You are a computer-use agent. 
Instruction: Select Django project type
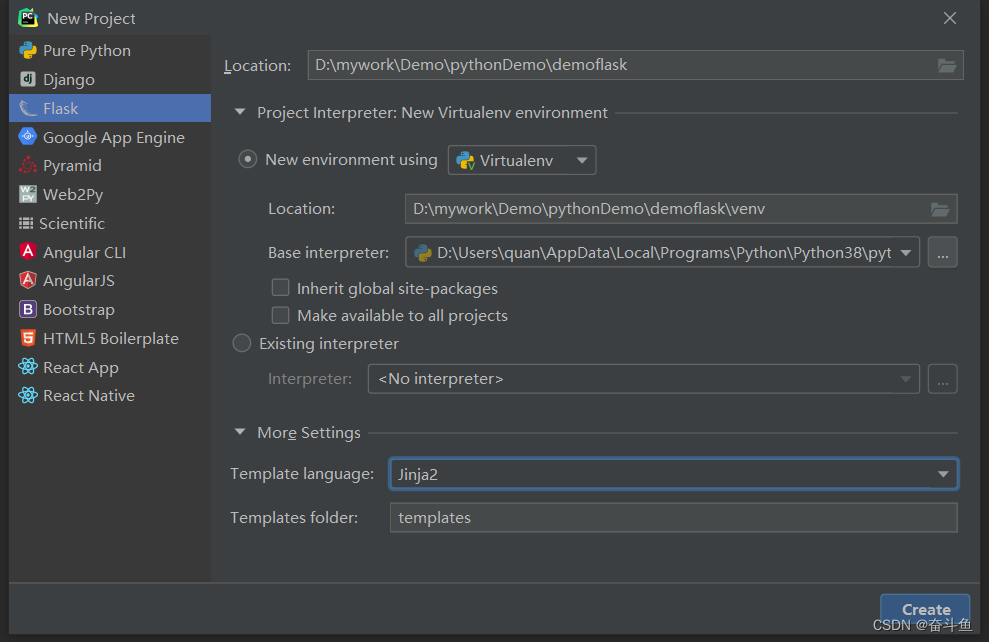(x=110, y=79)
